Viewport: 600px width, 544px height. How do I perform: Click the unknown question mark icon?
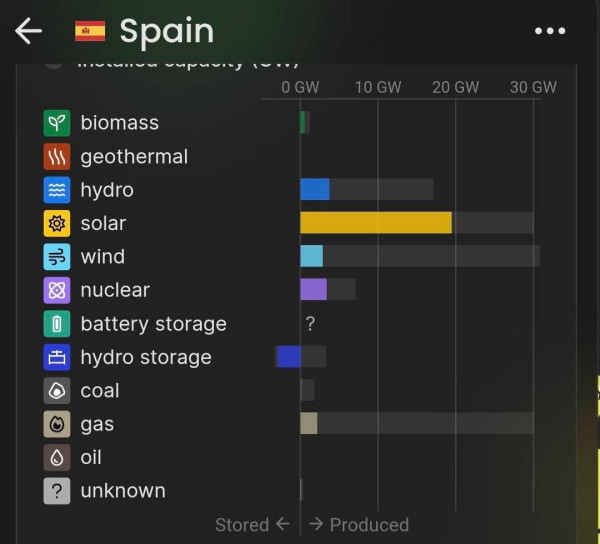pos(57,491)
